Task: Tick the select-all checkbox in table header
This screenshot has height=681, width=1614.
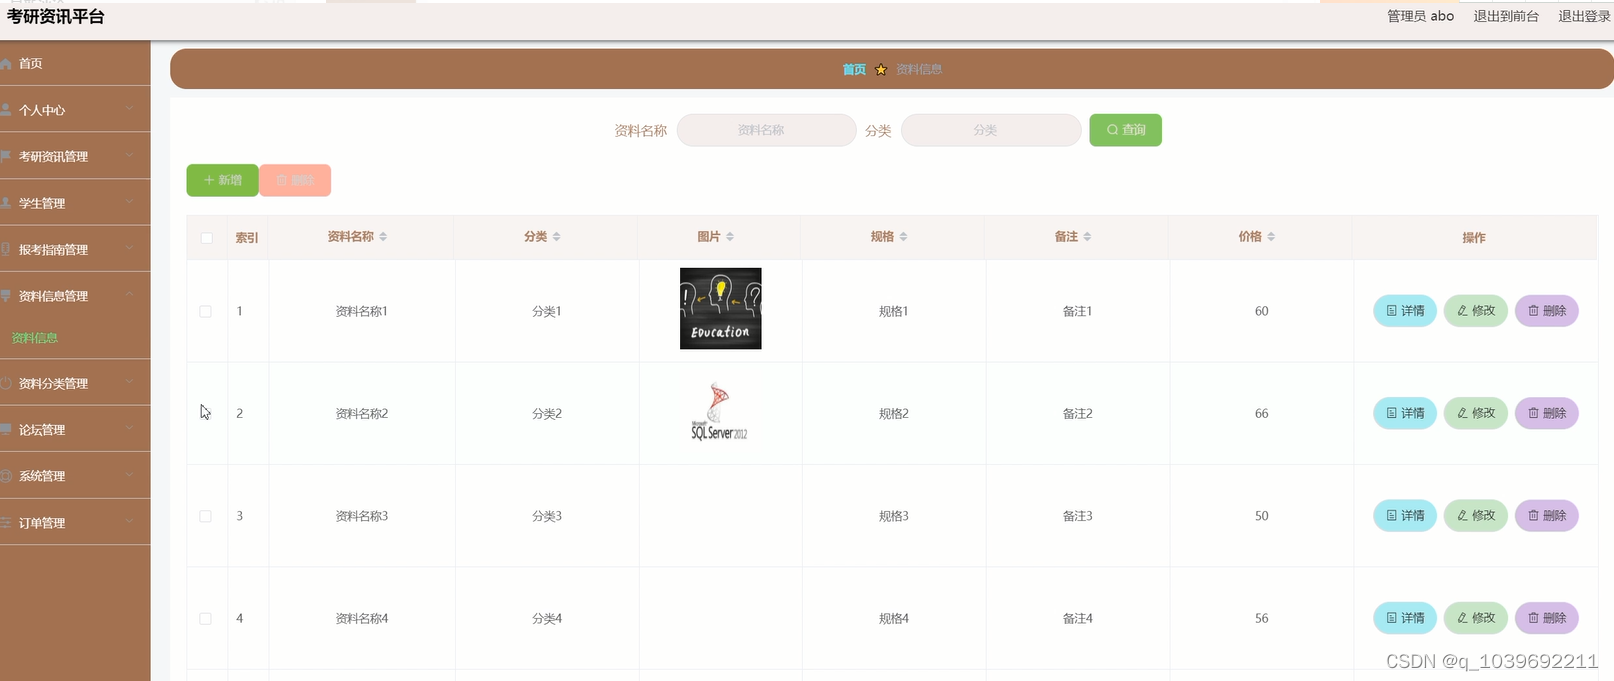Action: click(206, 238)
